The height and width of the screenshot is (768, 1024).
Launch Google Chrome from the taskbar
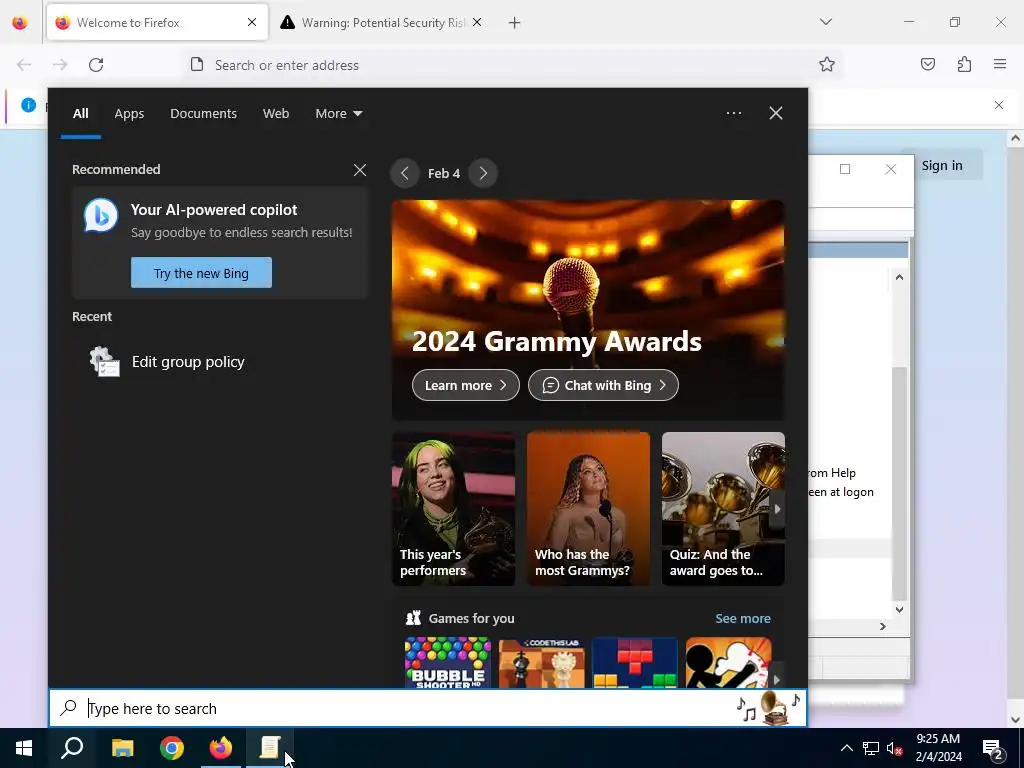point(172,748)
